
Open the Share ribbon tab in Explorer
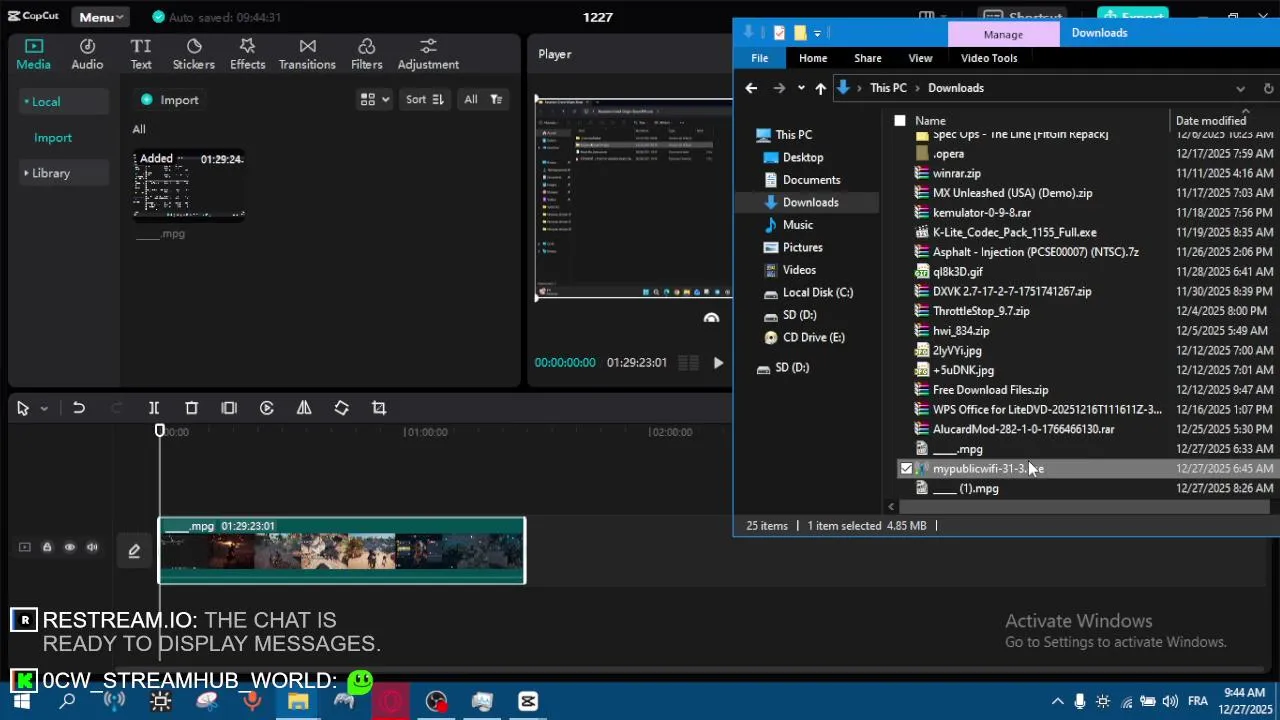(868, 58)
